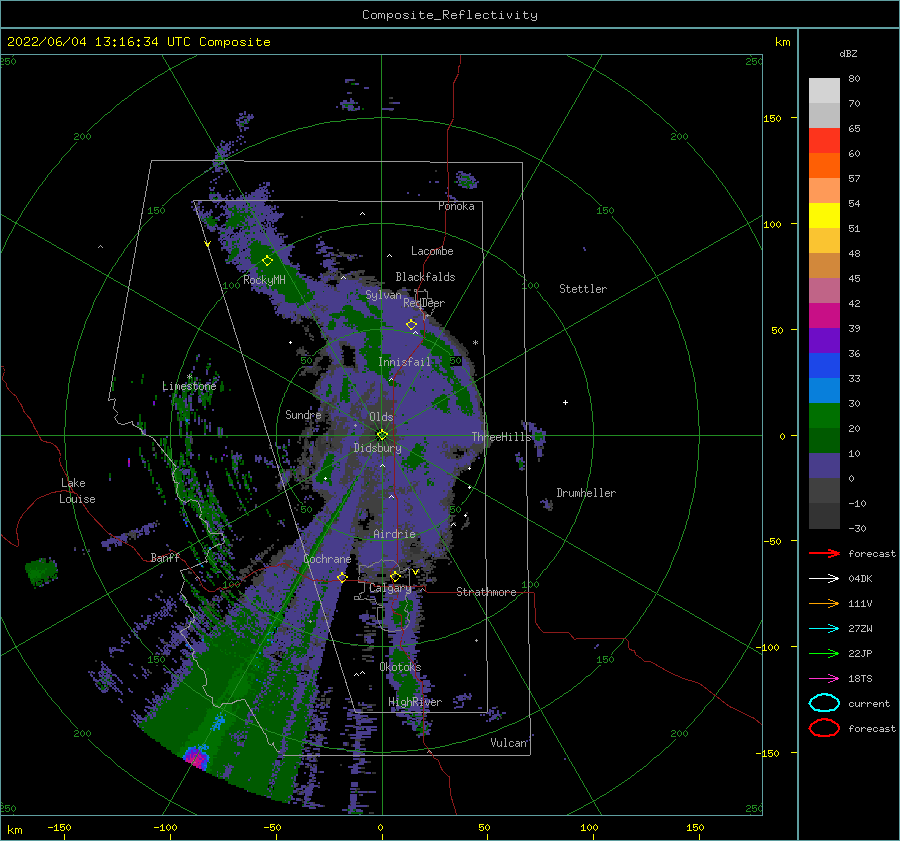The image size is (900, 841).
Task: Click the Vulcan label
Action: tap(509, 743)
